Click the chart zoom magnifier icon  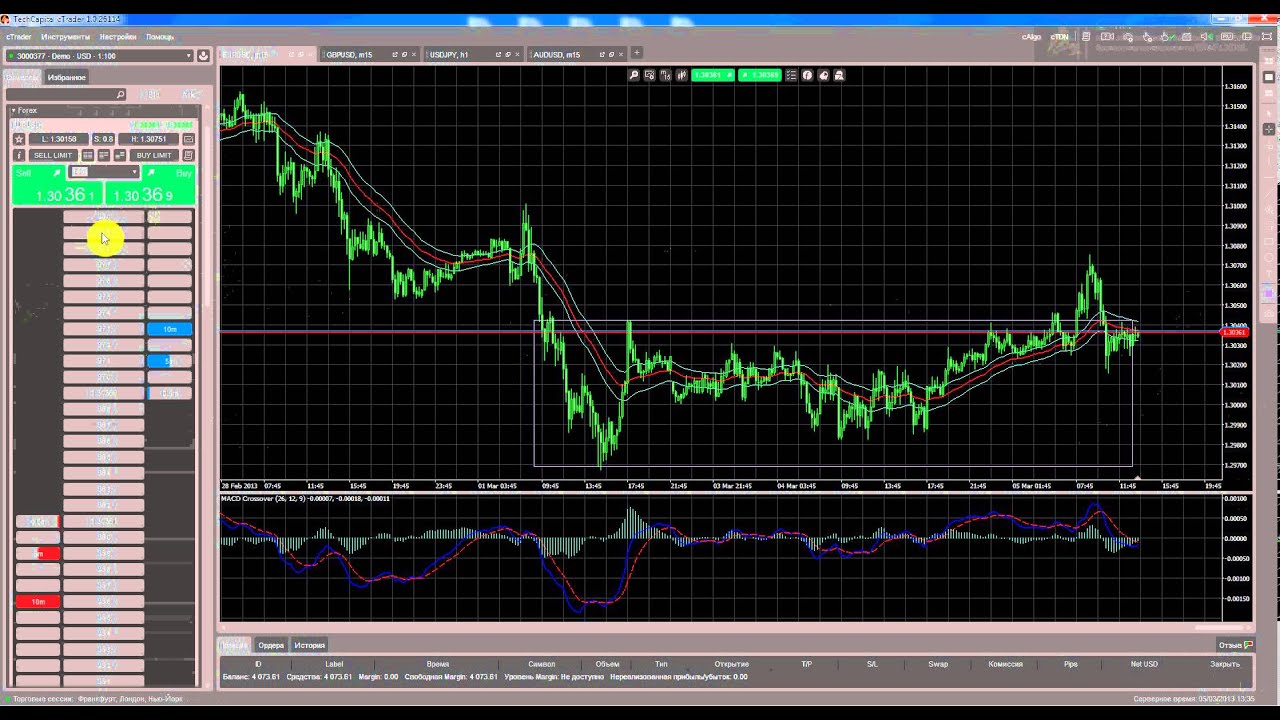coord(634,75)
